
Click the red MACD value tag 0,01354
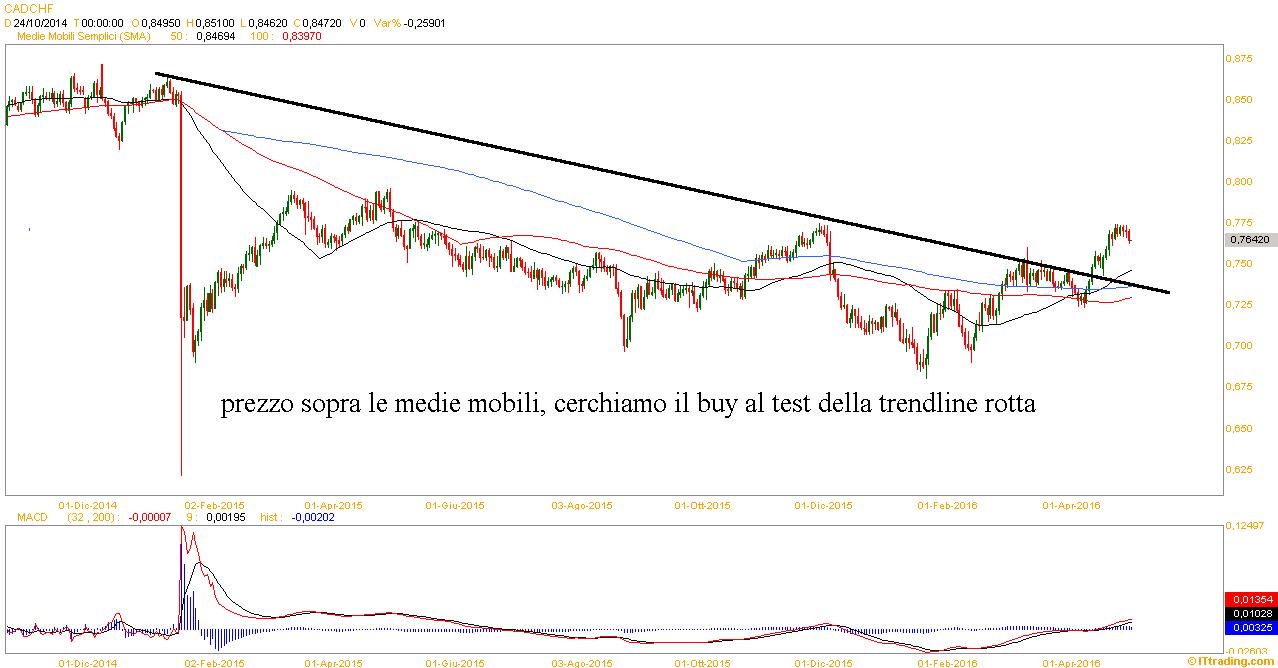[1250, 599]
